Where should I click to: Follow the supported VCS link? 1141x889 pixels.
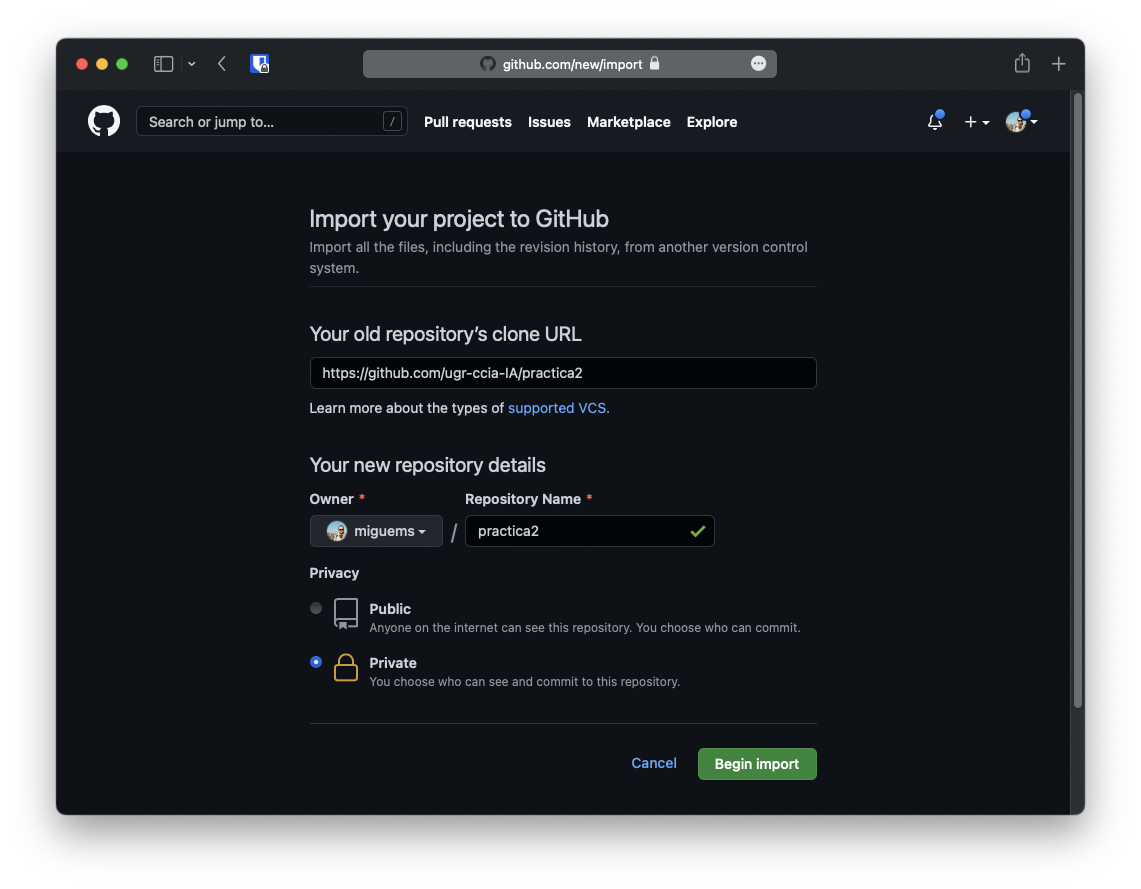click(558, 408)
